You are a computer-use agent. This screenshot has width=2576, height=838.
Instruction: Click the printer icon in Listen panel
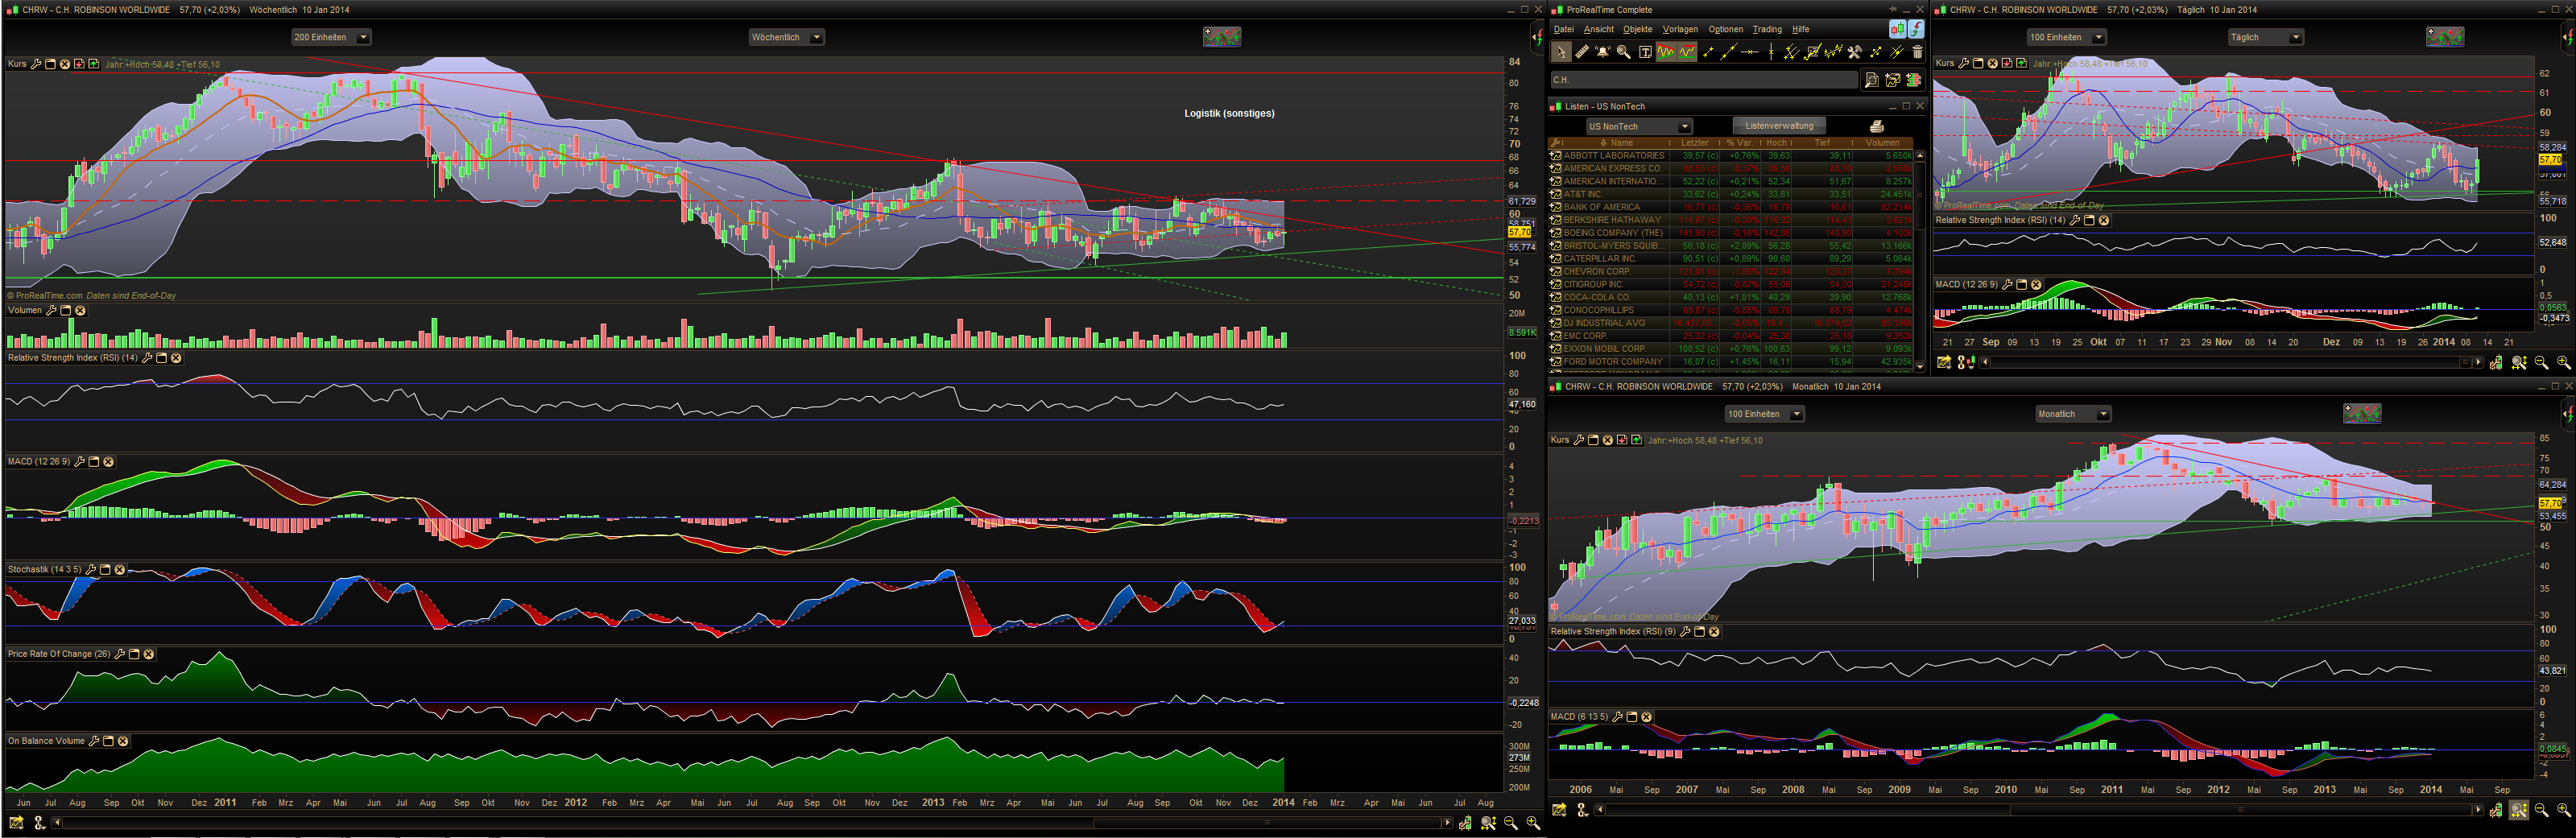click(1876, 126)
